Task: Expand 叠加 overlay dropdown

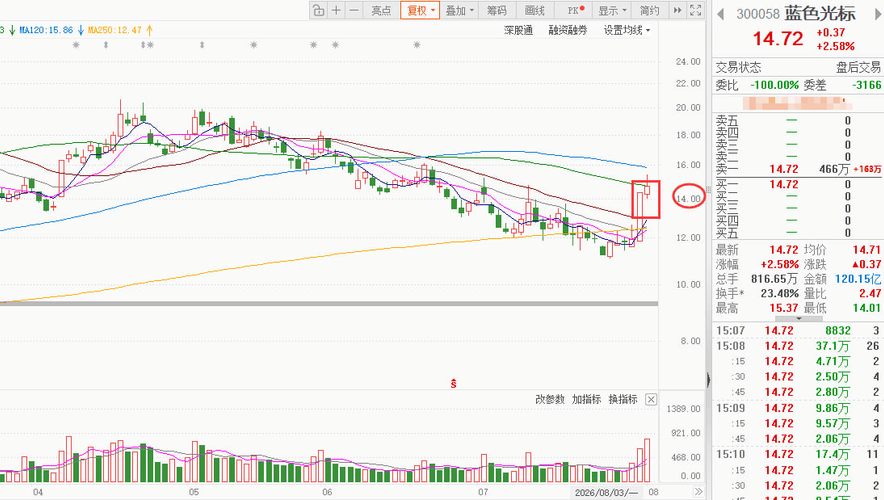Action: coord(459,10)
